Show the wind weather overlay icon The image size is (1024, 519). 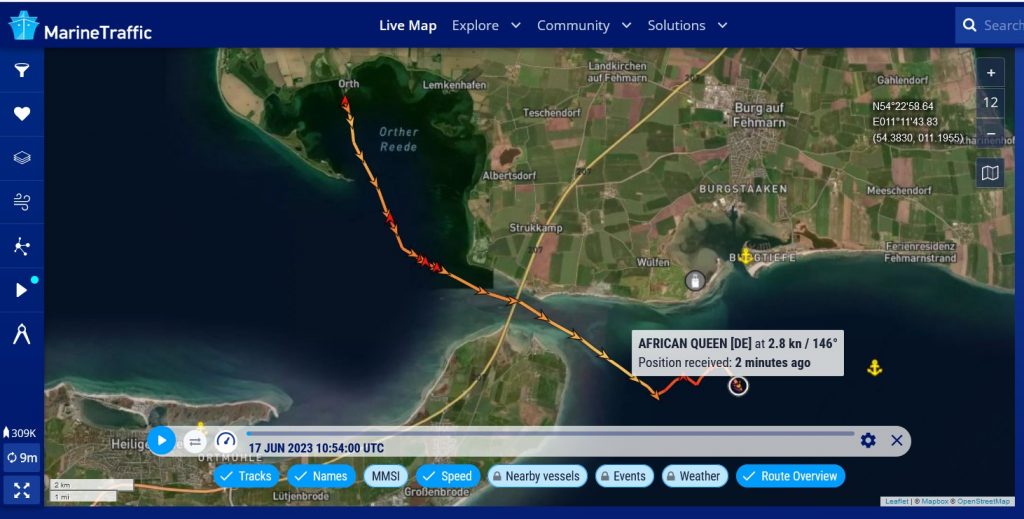point(21,202)
